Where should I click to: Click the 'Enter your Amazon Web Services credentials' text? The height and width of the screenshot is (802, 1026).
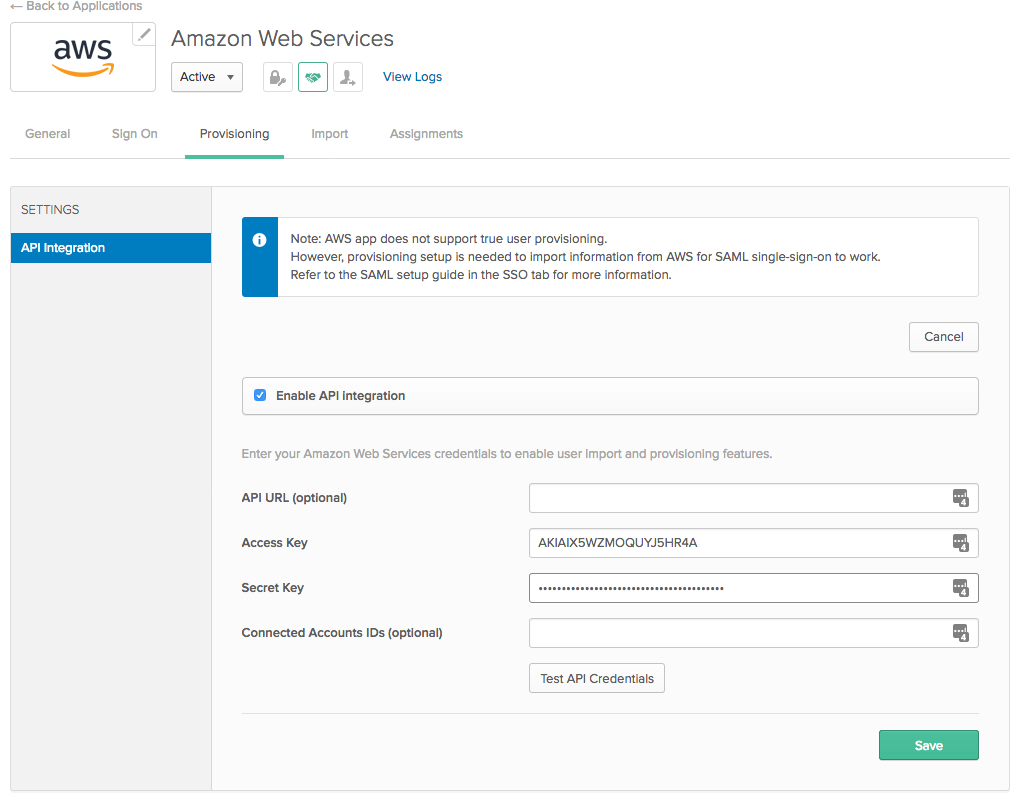pyautogui.click(x=506, y=453)
